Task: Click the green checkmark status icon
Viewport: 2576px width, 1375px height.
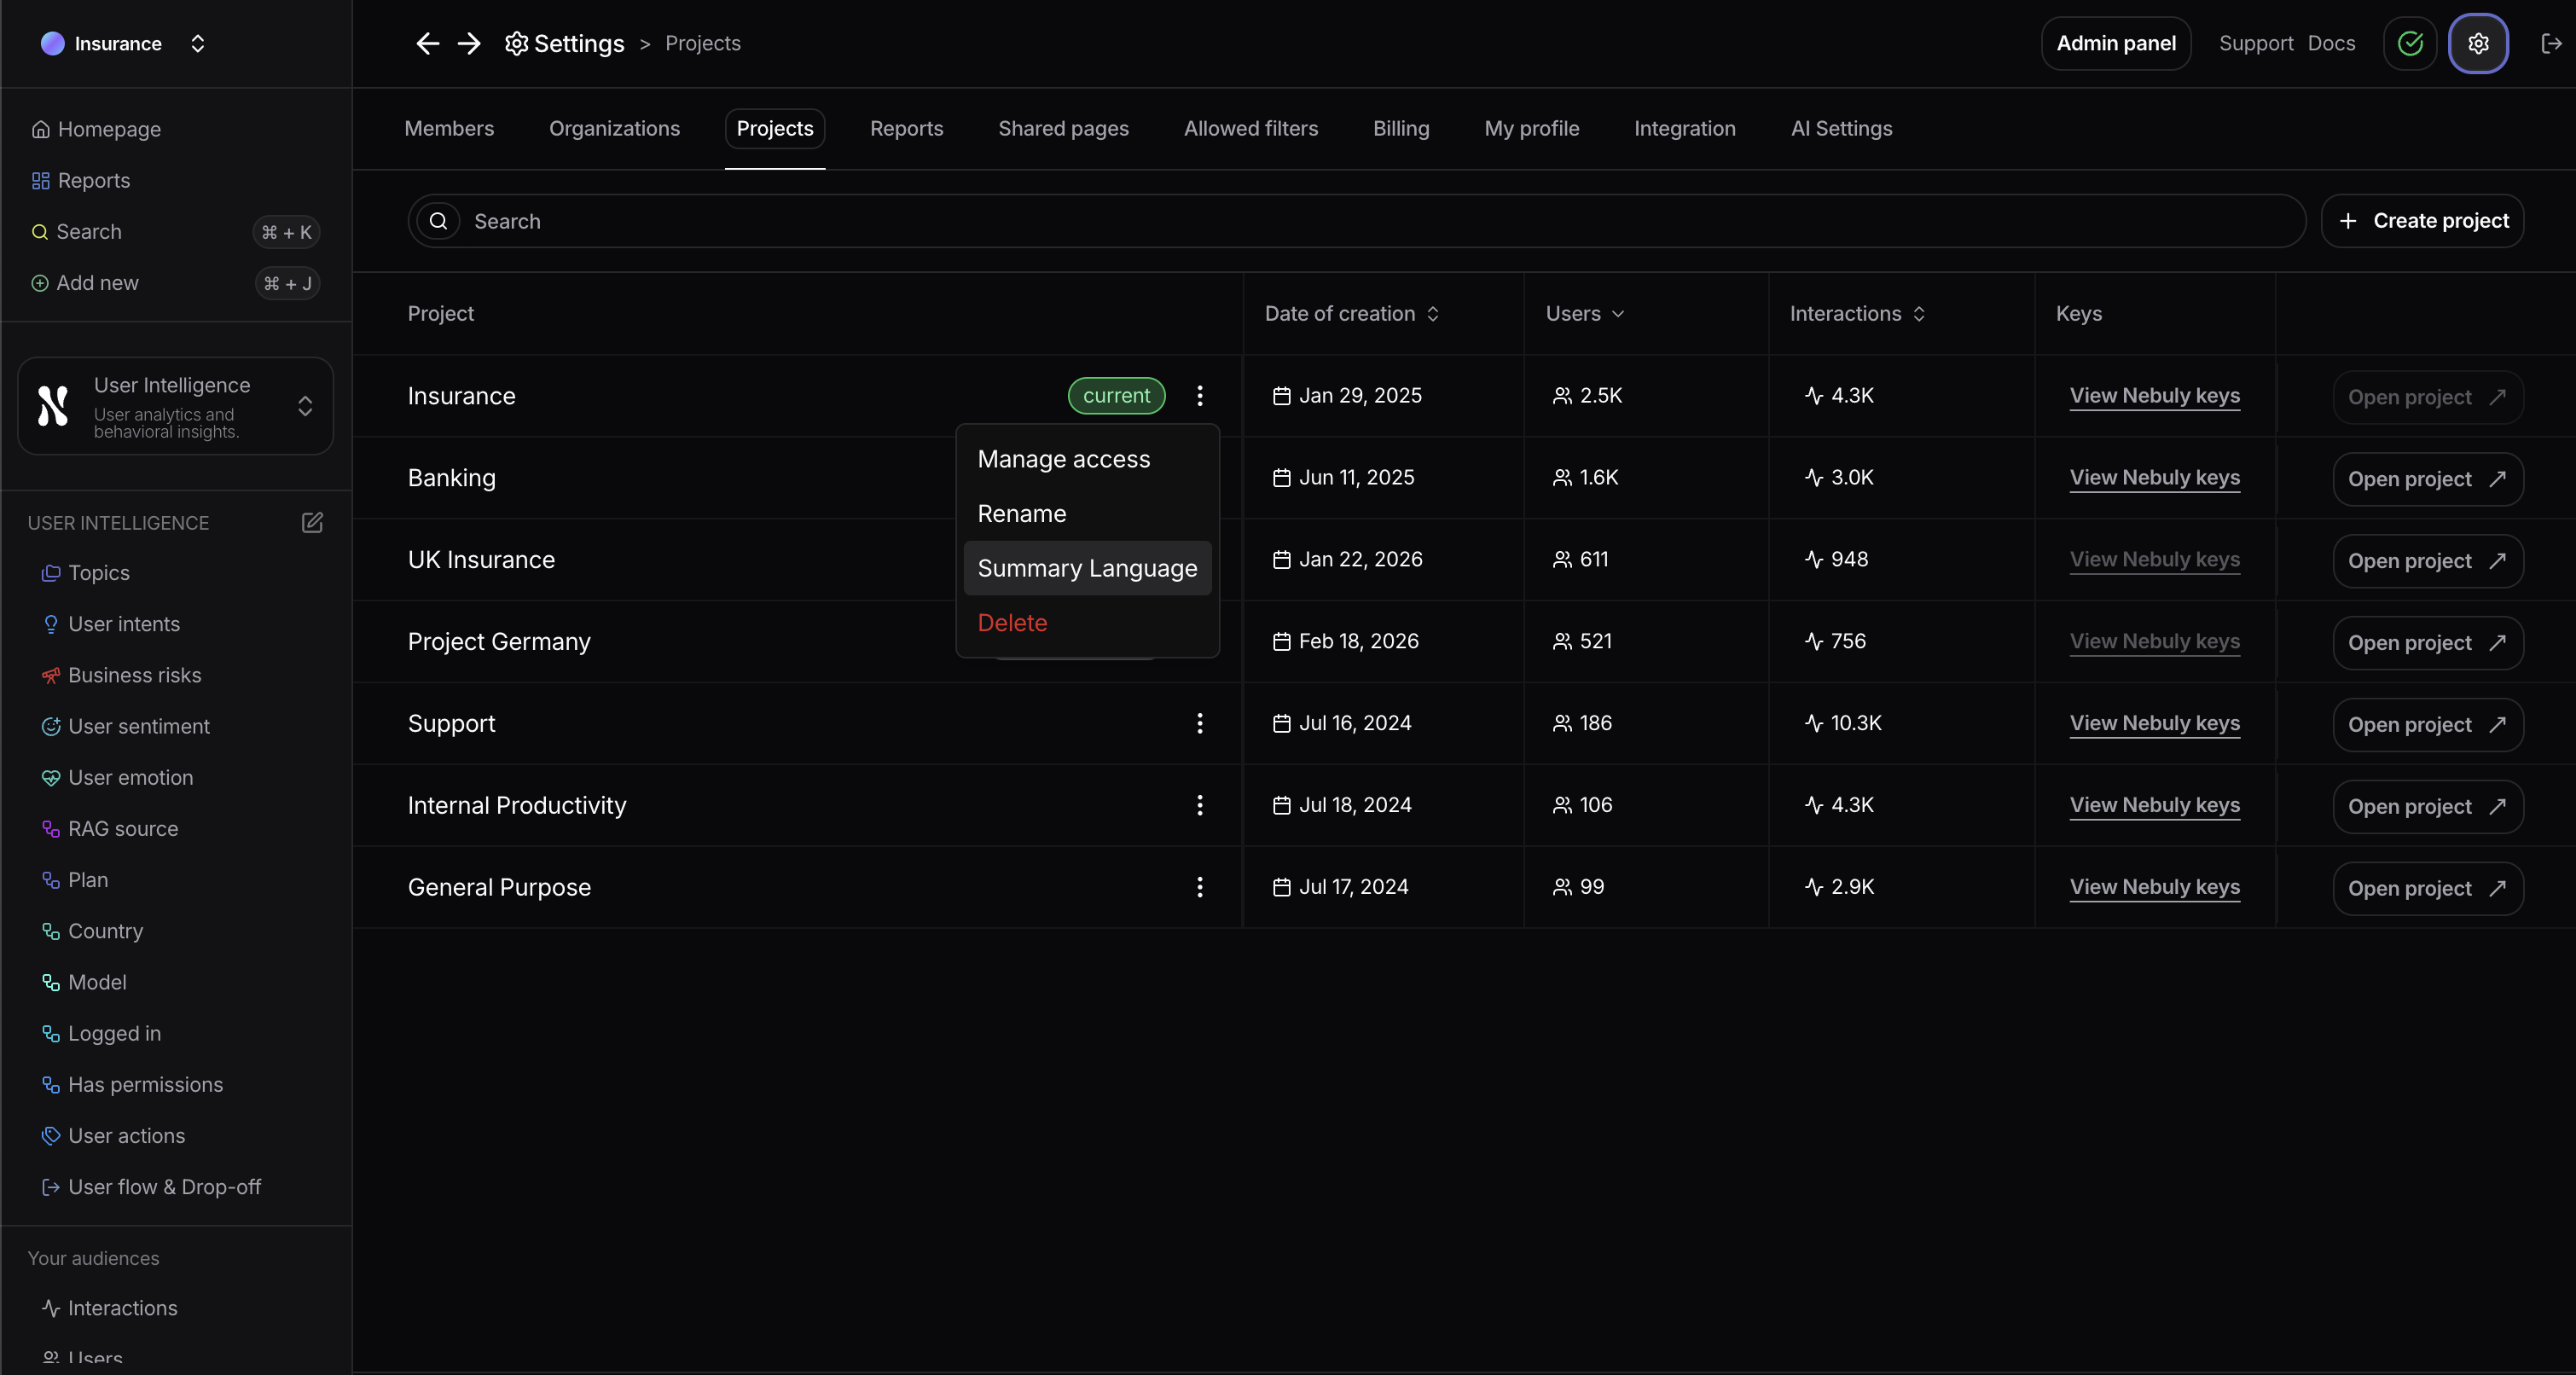Action: tap(2410, 43)
